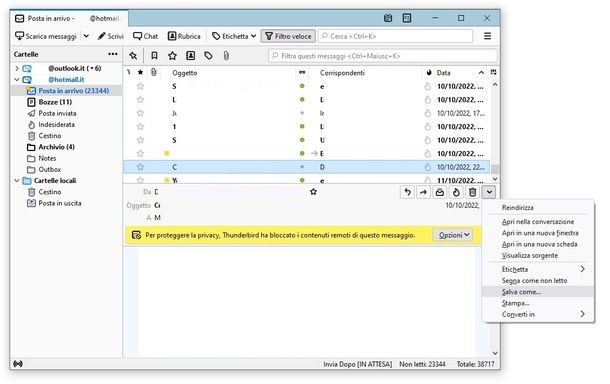Sort by junk status column flame icon

click(428, 73)
